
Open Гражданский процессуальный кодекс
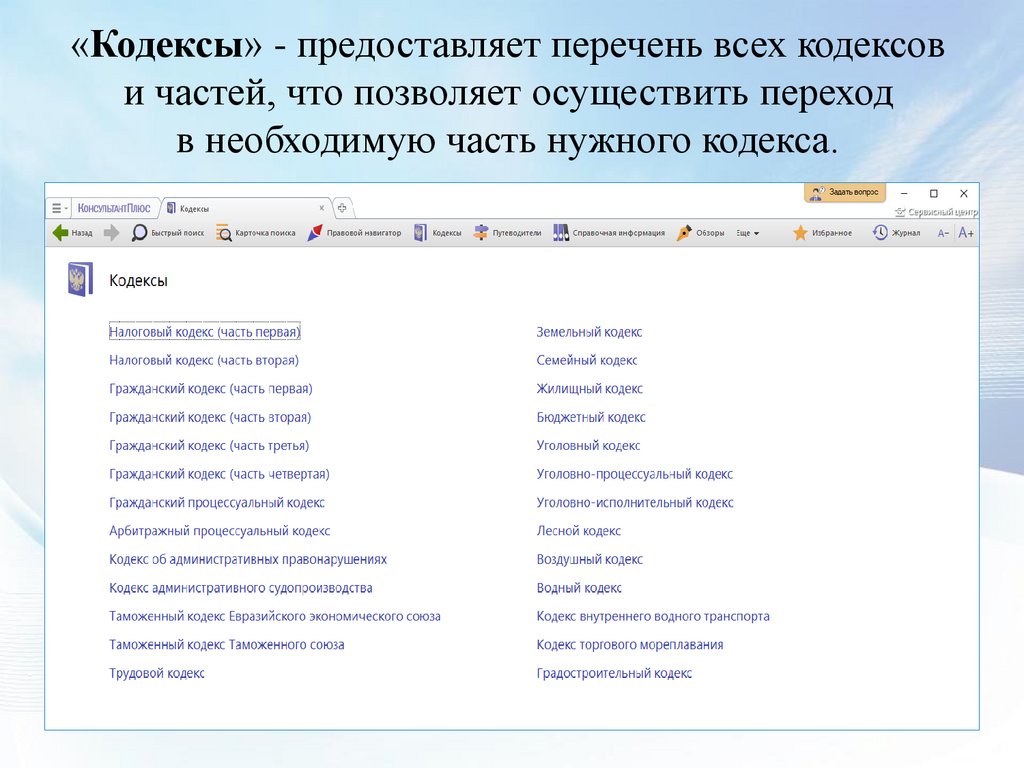click(x=217, y=502)
